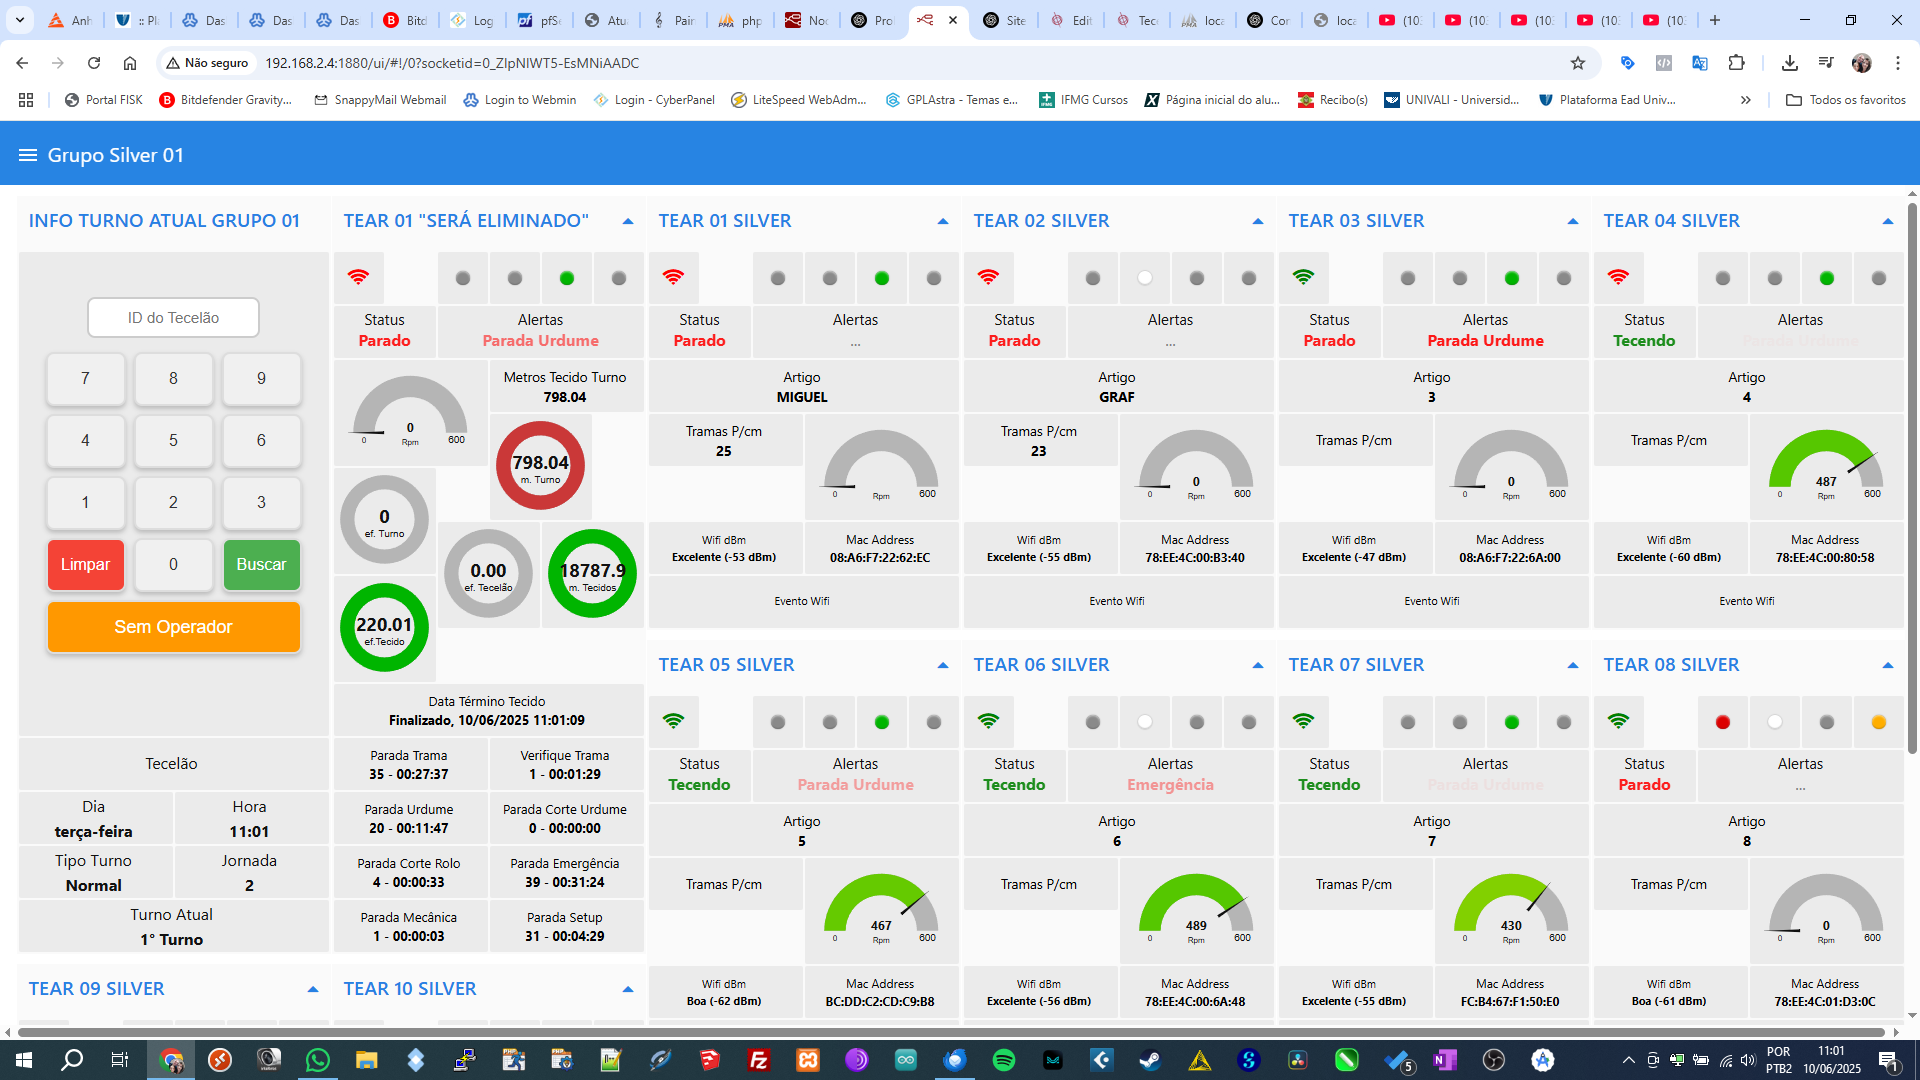Click the orange LED indicator in TEAR 08 SILVER
The height and width of the screenshot is (1080, 1920).
[x=1878, y=722]
